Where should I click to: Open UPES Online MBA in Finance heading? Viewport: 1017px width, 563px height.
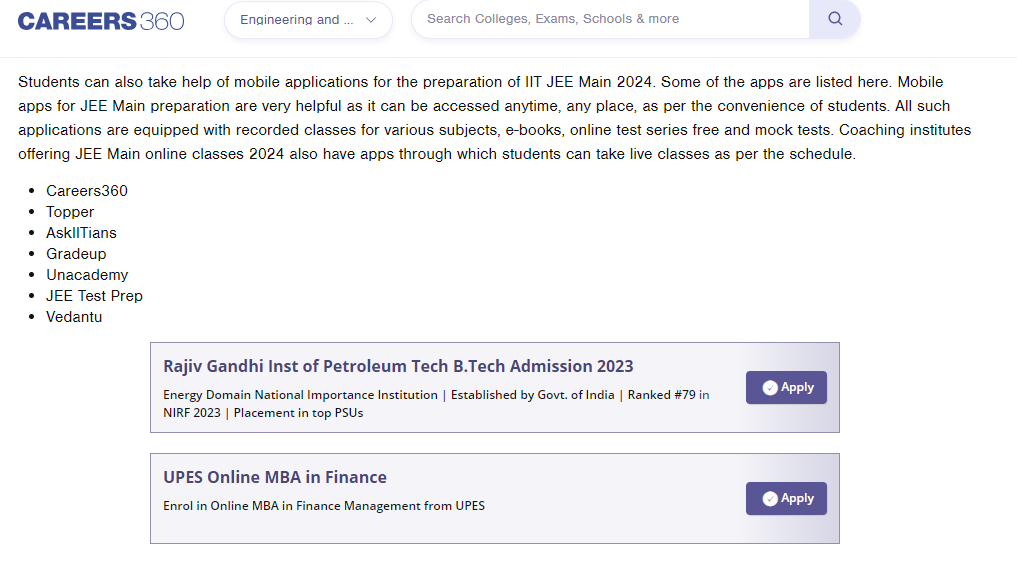pos(275,477)
